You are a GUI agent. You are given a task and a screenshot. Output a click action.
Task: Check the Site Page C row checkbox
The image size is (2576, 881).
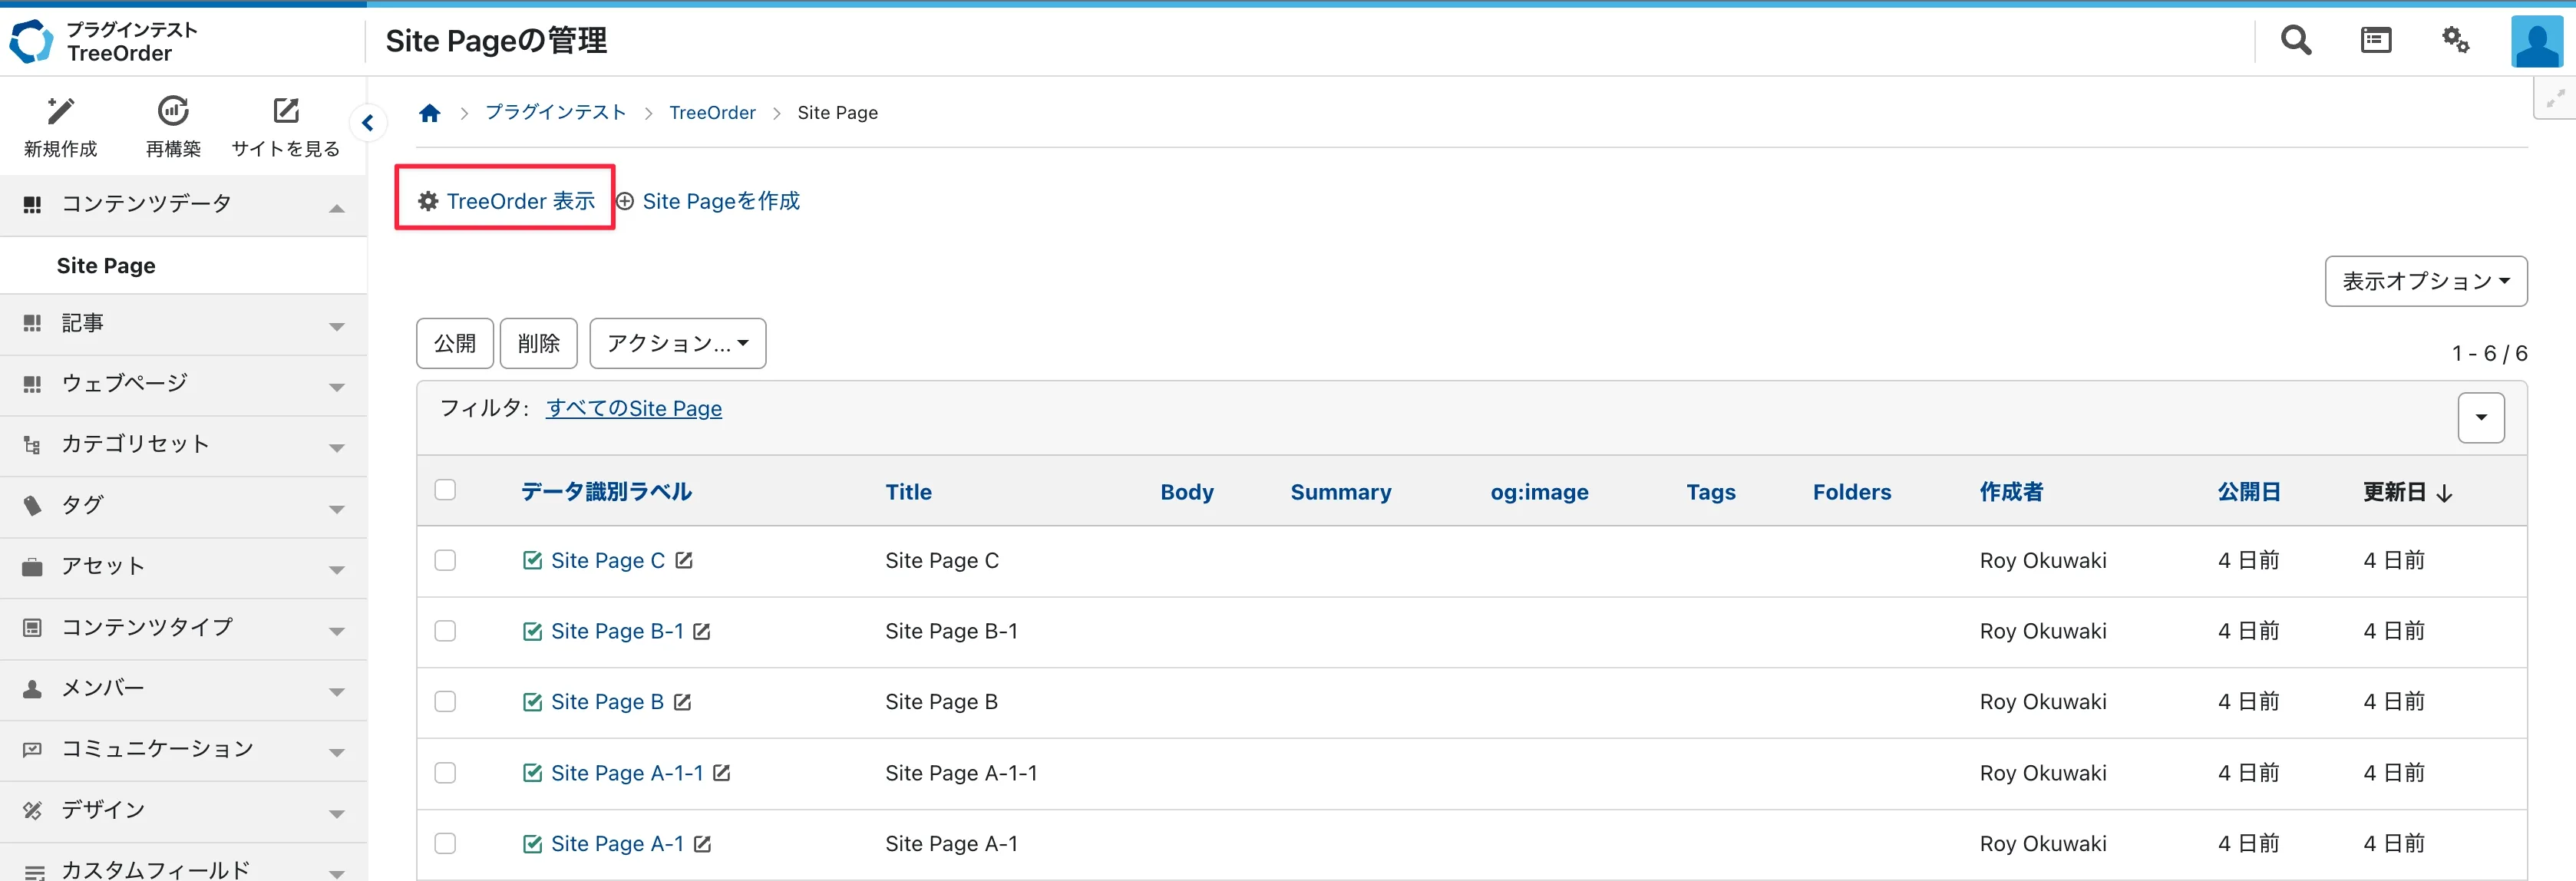coord(445,560)
